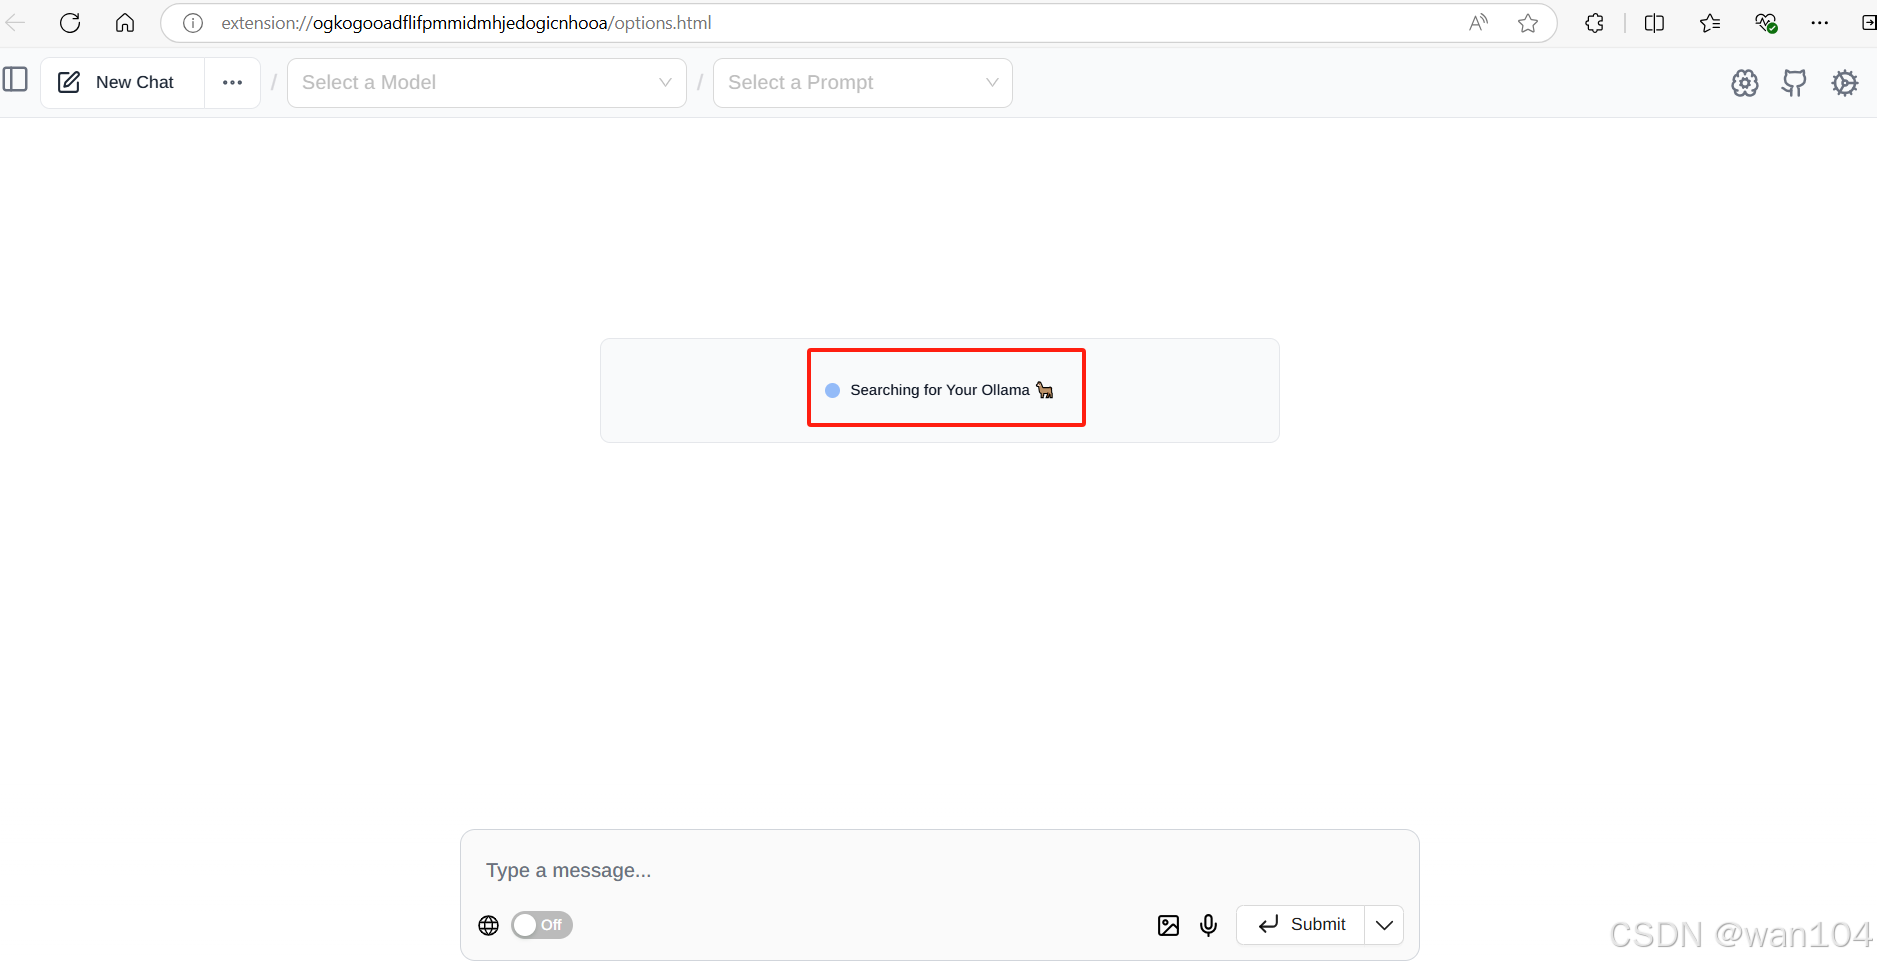This screenshot has width=1877, height=967.
Task: Open split screen icon in browser toolbar
Action: coord(1654,23)
